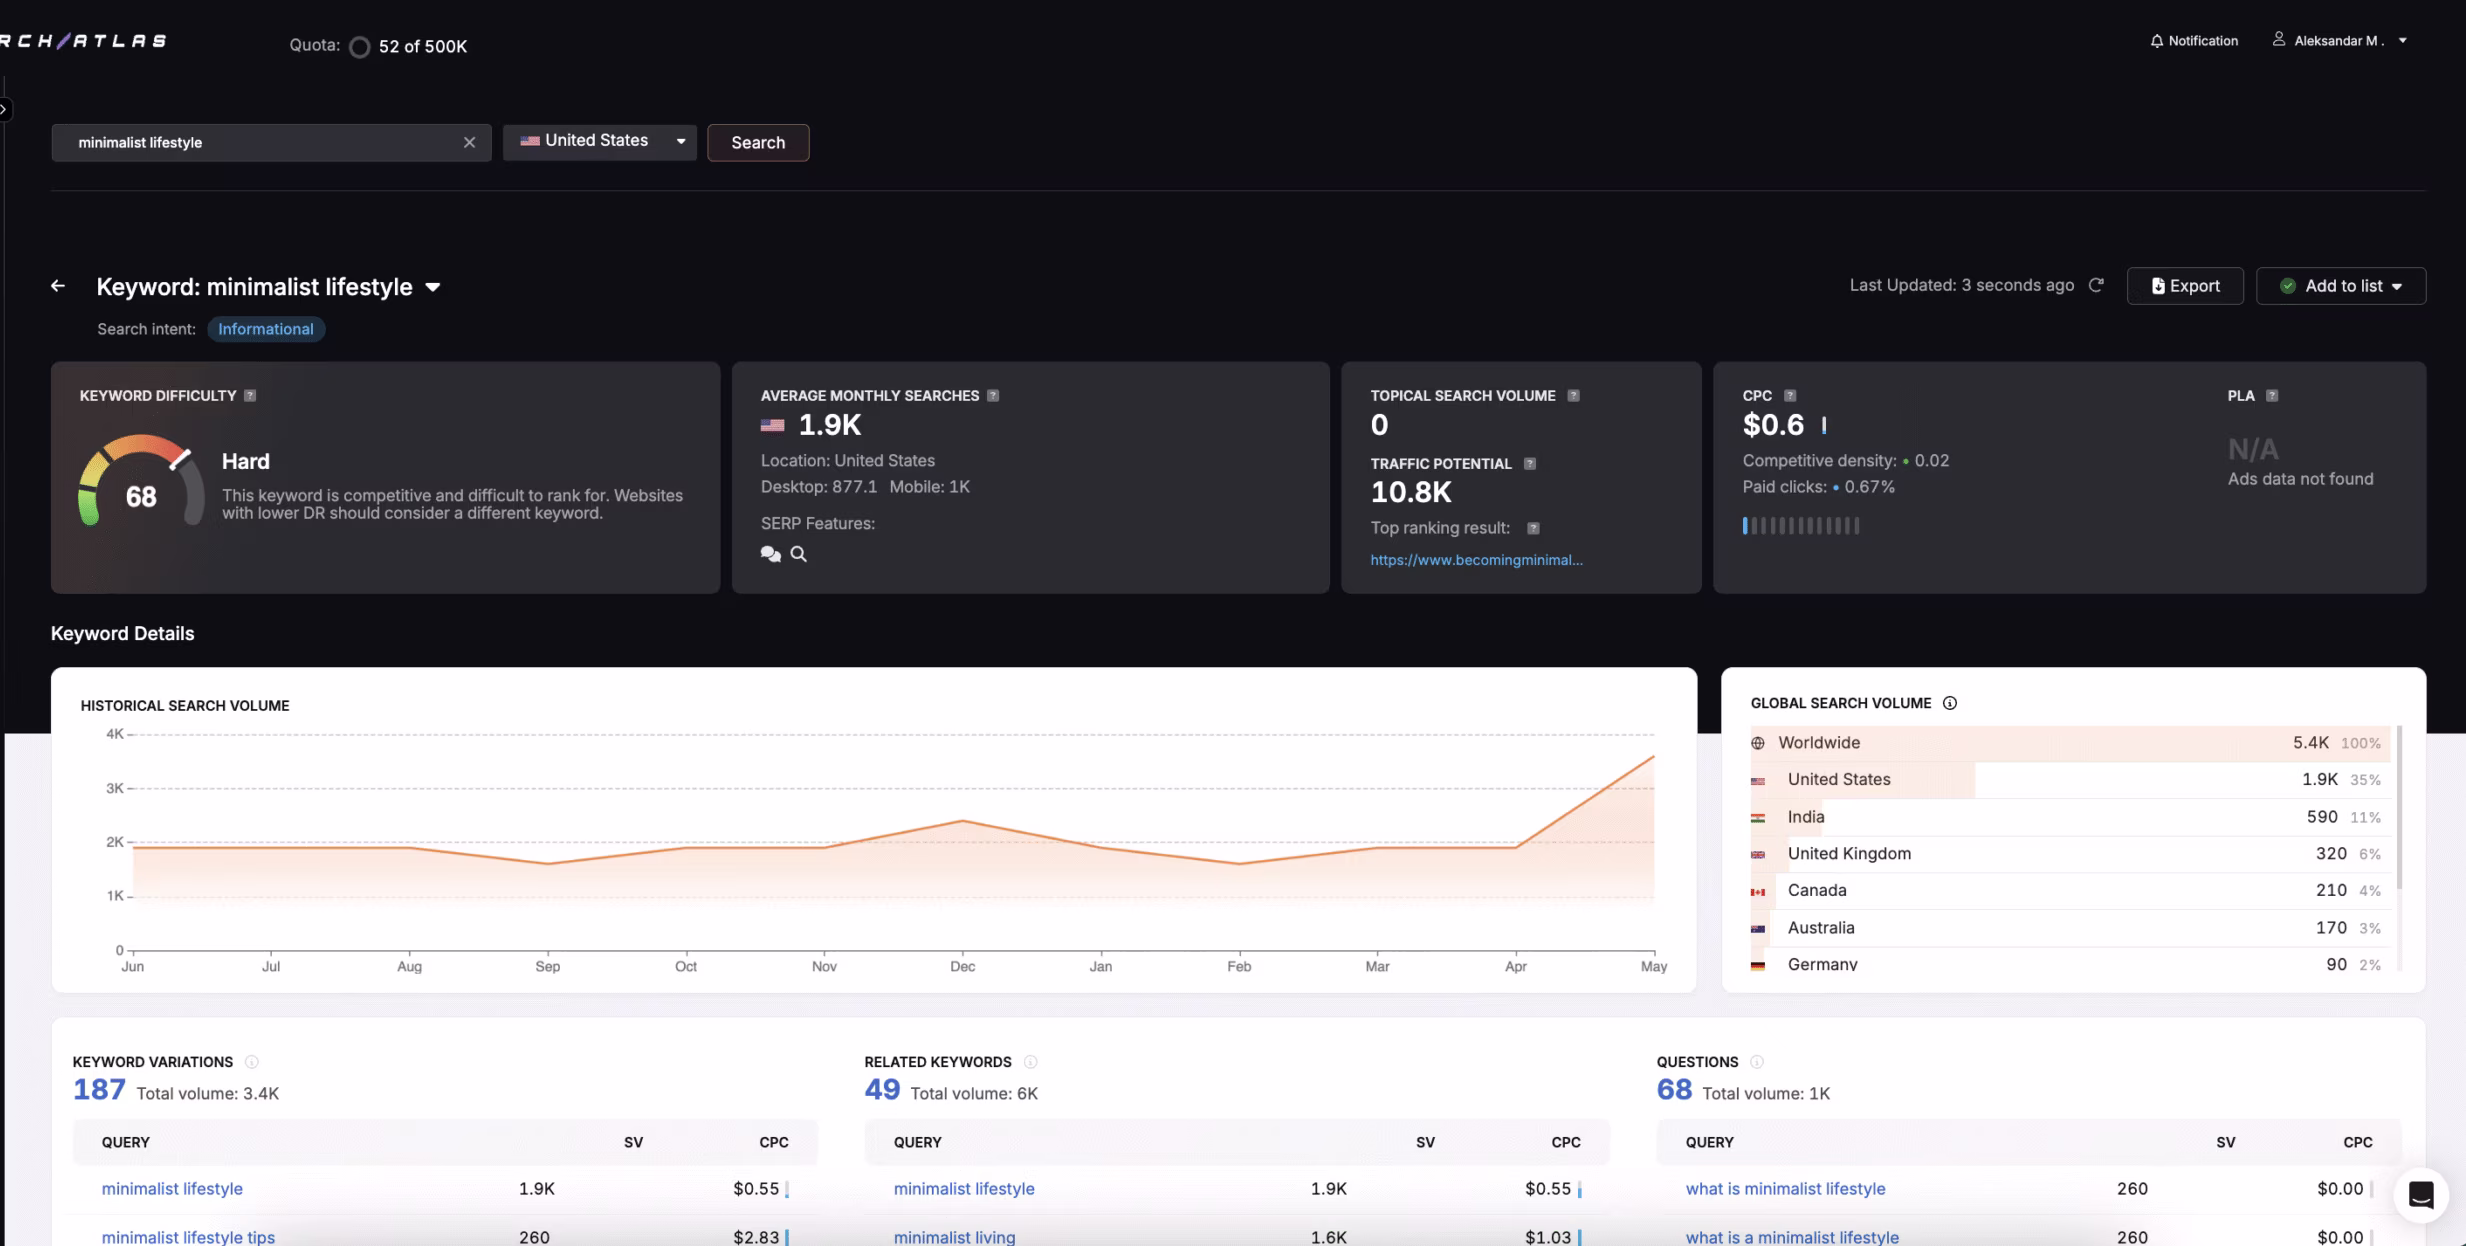Expand the collapsed left sidebar panel
Image resolution: width=2466 pixels, height=1246 pixels.
tap(5, 109)
